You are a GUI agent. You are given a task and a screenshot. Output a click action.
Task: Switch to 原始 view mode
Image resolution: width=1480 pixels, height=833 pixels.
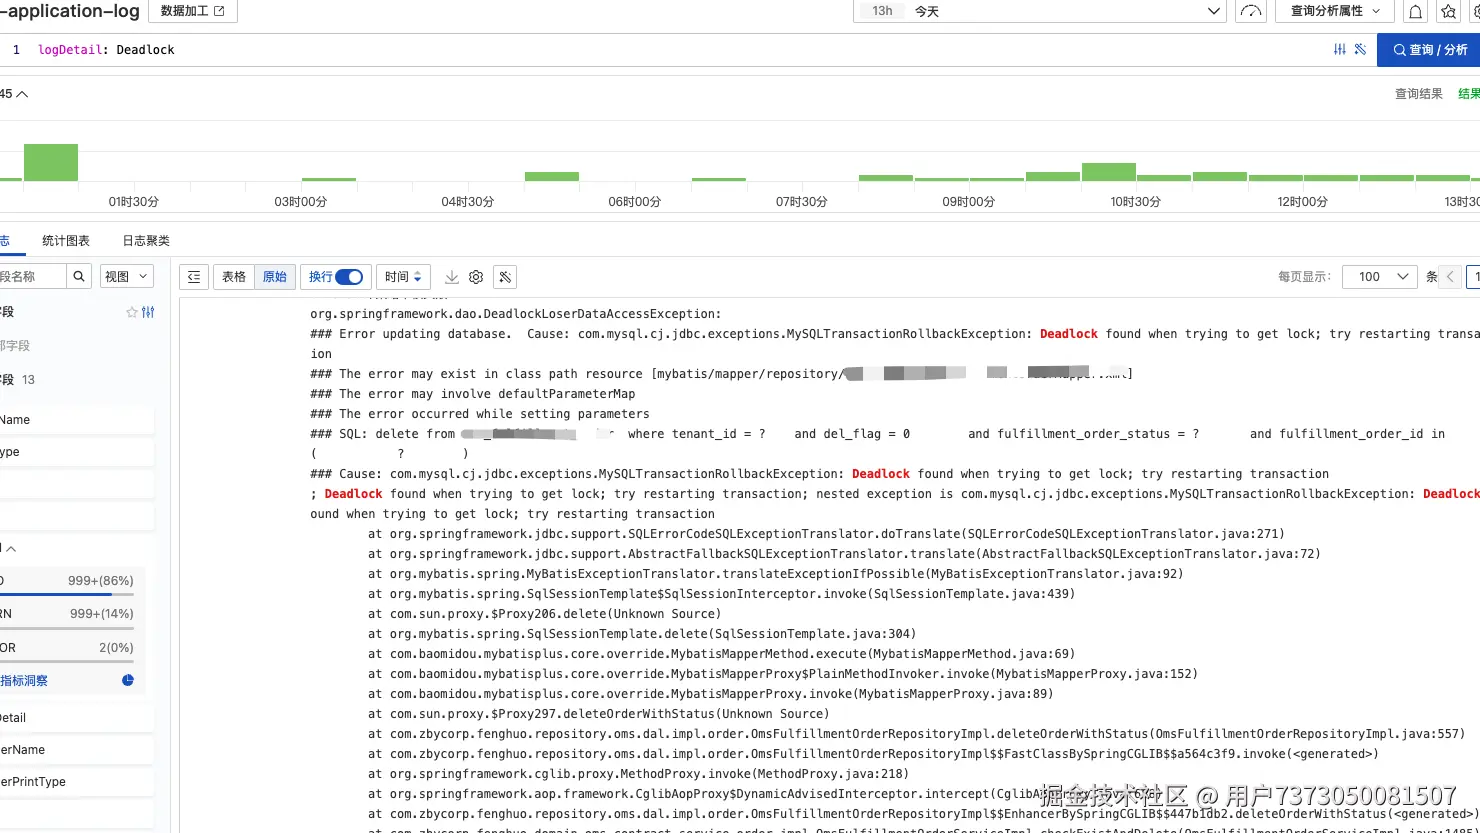274,277
